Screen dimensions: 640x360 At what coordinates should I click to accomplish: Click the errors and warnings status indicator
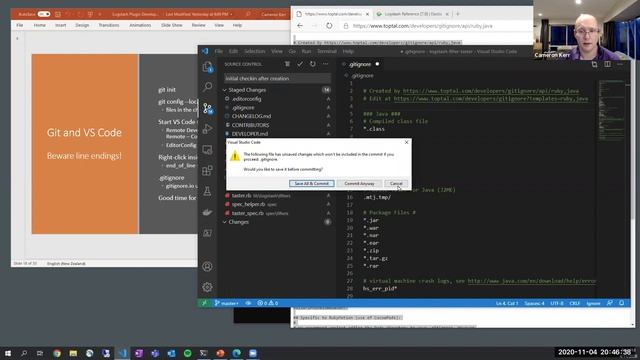[x=268, y=303]
